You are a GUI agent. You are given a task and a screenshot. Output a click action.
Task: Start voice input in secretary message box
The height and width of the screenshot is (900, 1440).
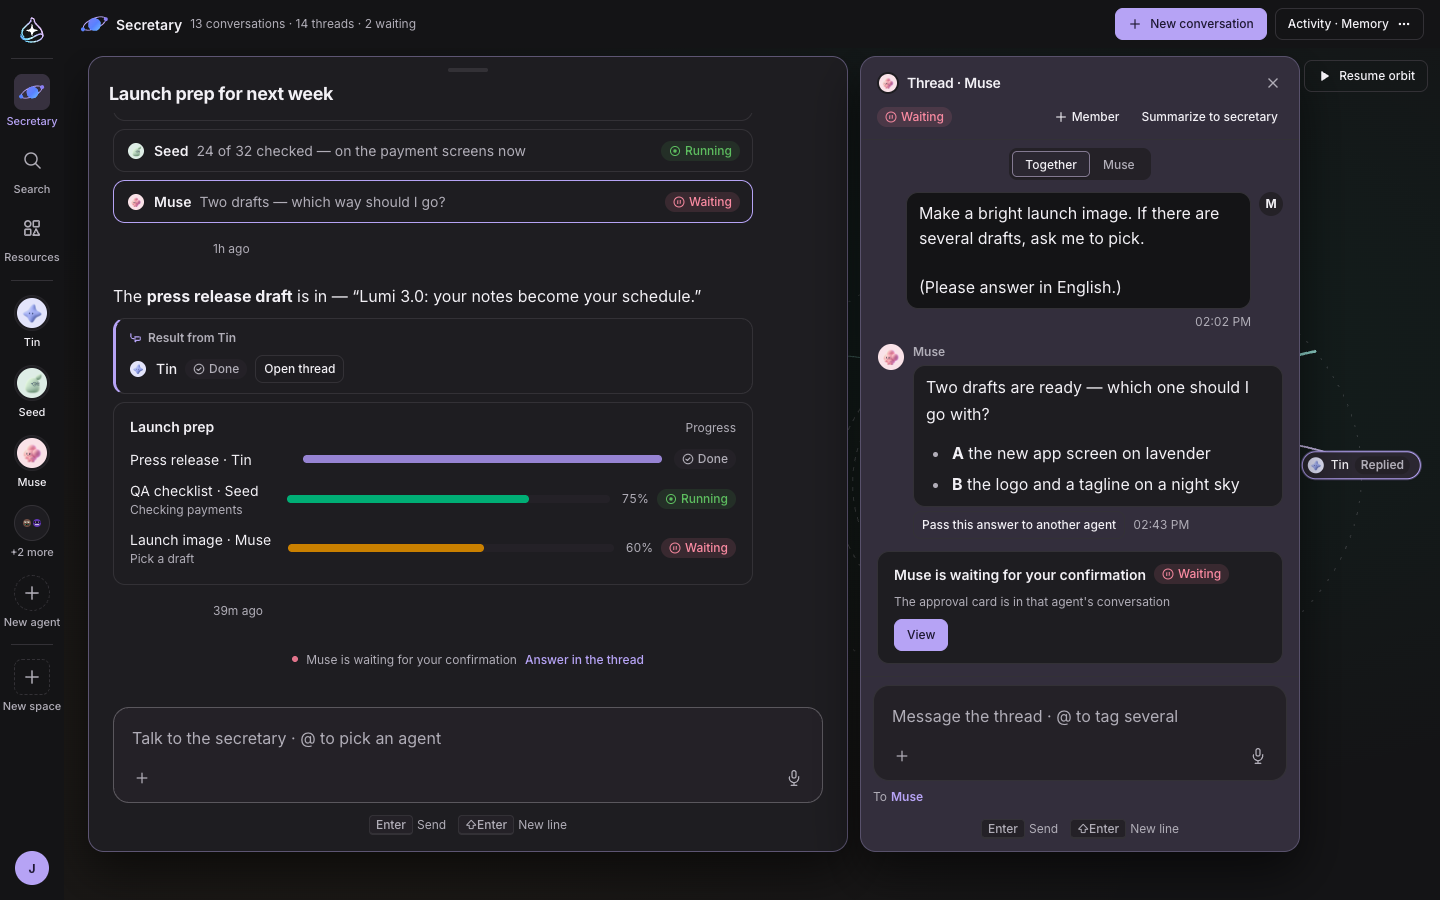pos(794,778)
